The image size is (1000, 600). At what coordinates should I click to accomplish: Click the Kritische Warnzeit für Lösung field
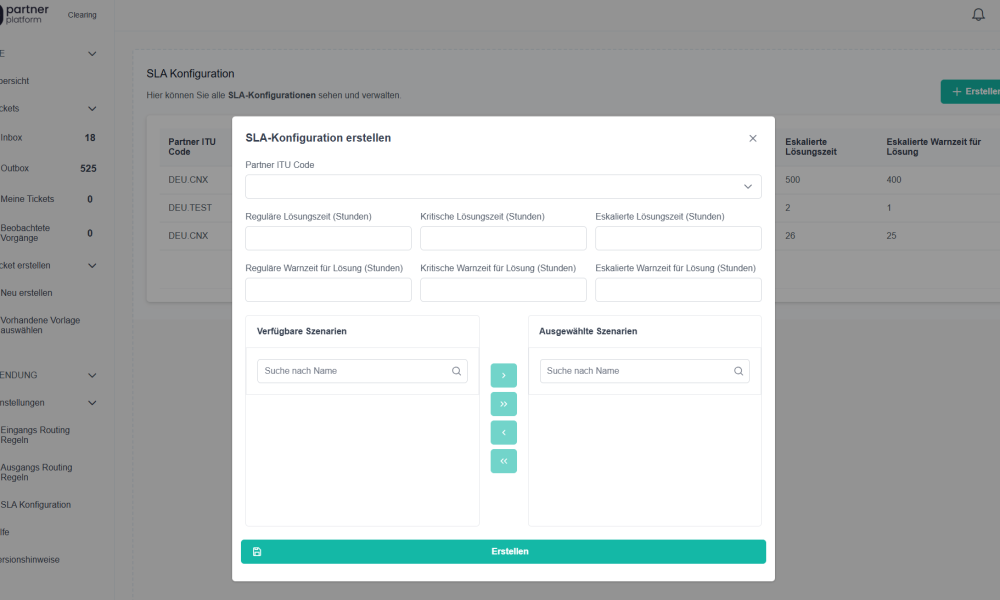click(503, 290)
